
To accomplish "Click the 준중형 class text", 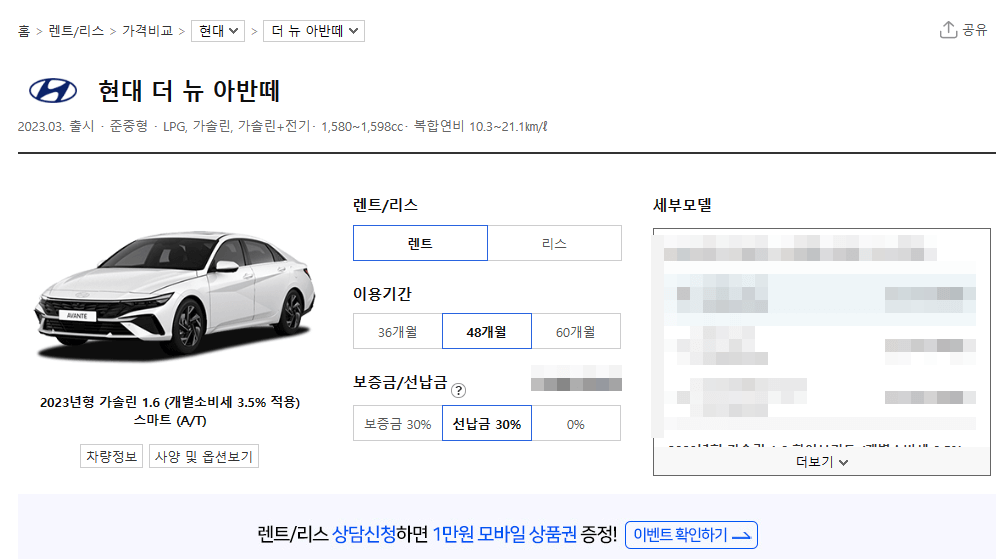I will point(128,126).
